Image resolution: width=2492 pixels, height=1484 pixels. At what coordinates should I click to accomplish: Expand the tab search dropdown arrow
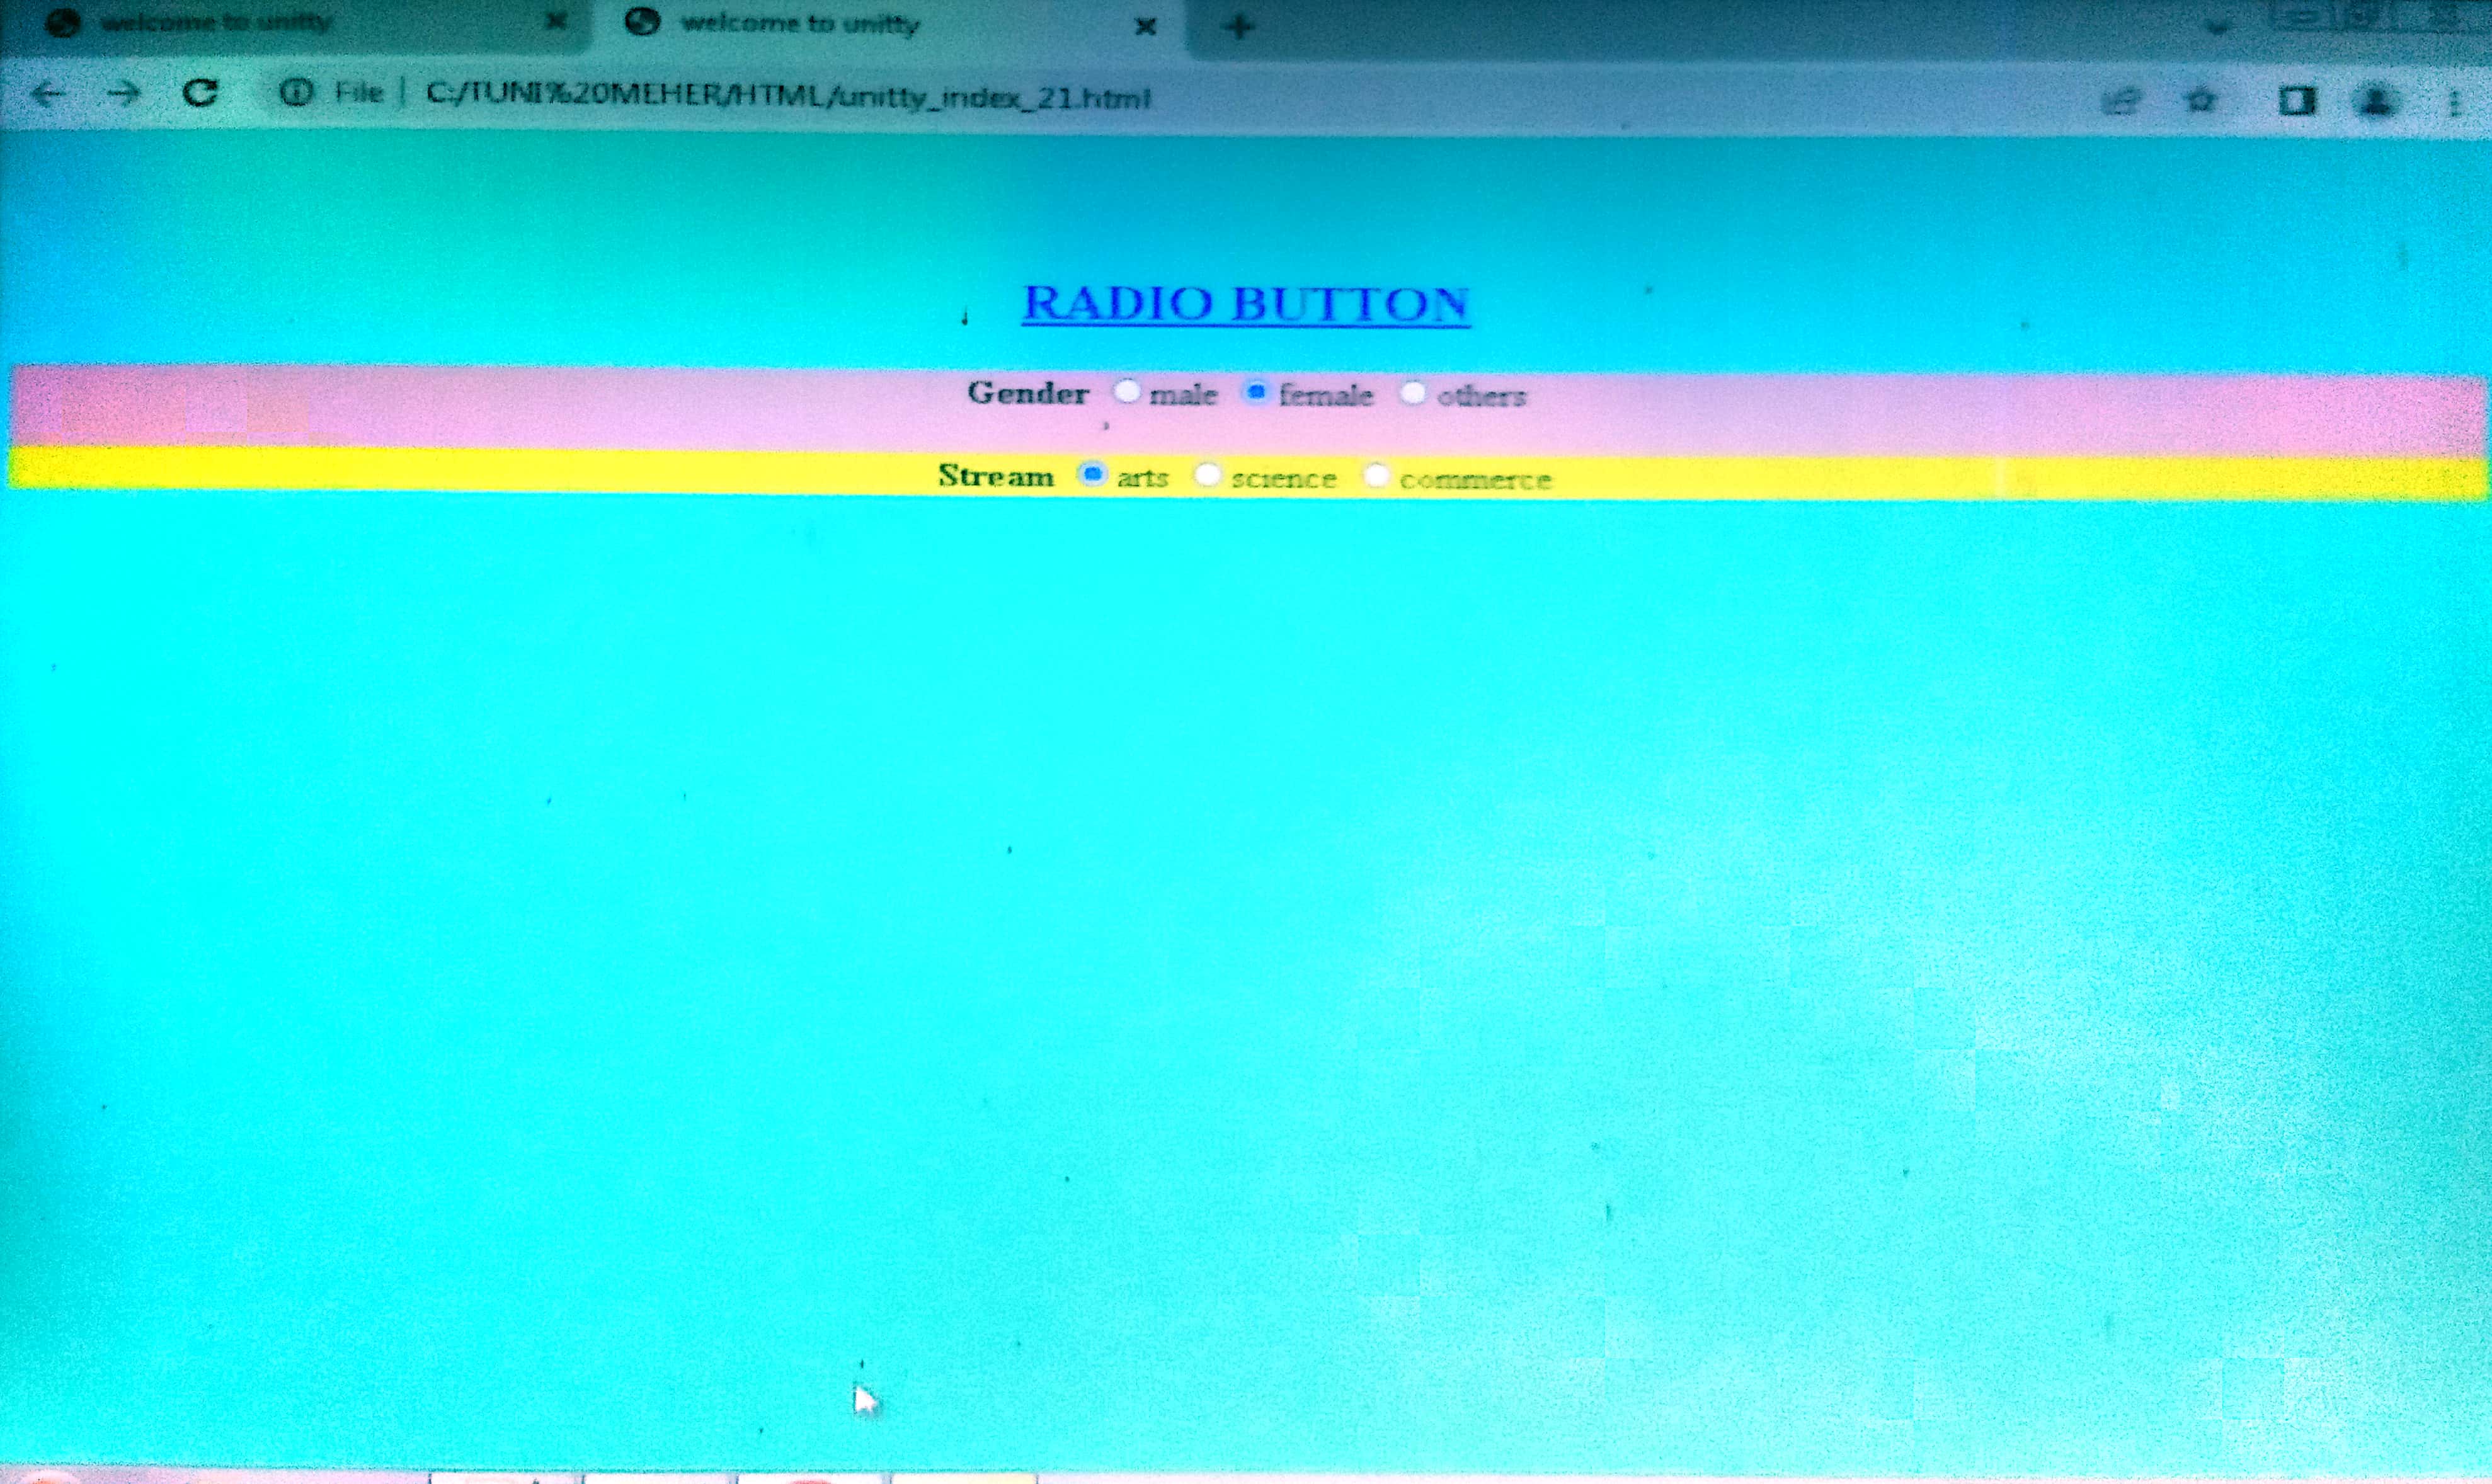coord(2217,27)
